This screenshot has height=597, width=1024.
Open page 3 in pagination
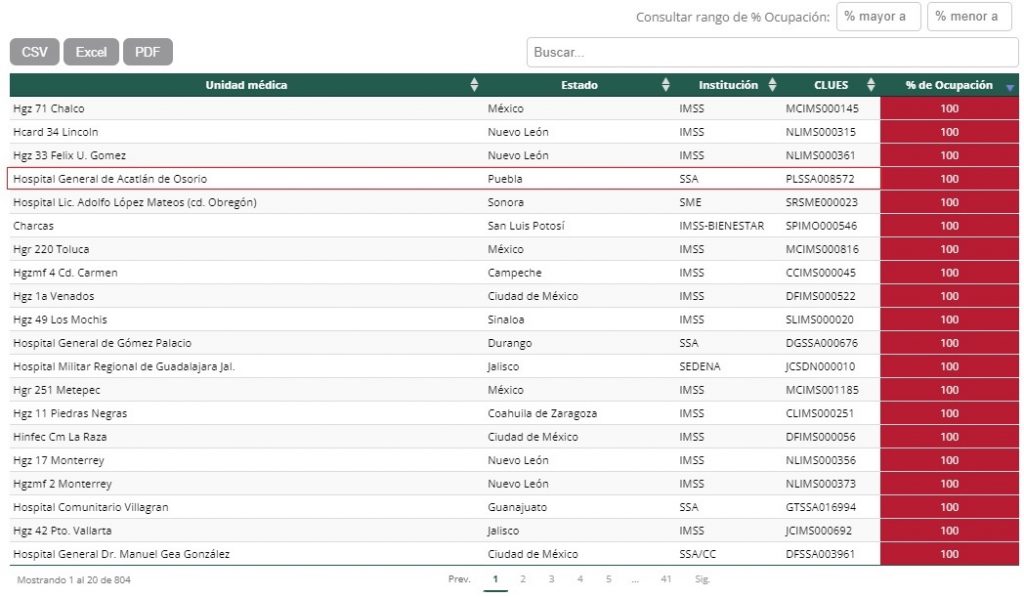click(551, 579)
